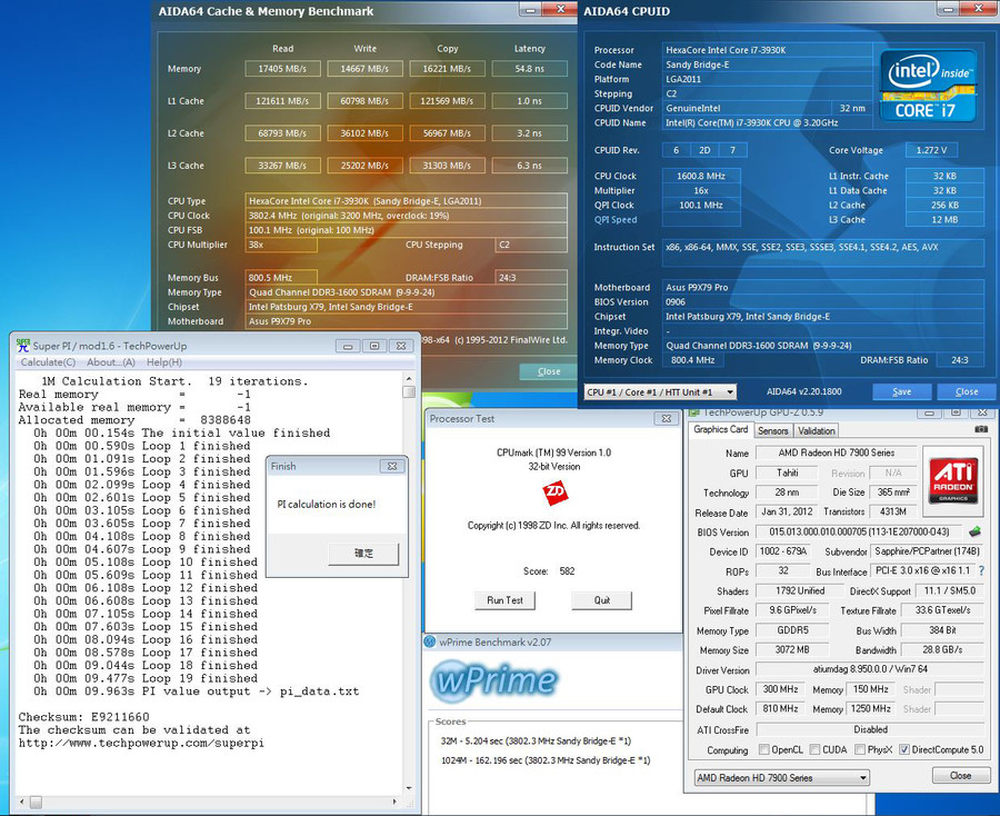The width and height of the screenshot is (1000, 816).
Task: Click the L3 Cache Copy 31303 MB/s value
Action: [447, 165]
